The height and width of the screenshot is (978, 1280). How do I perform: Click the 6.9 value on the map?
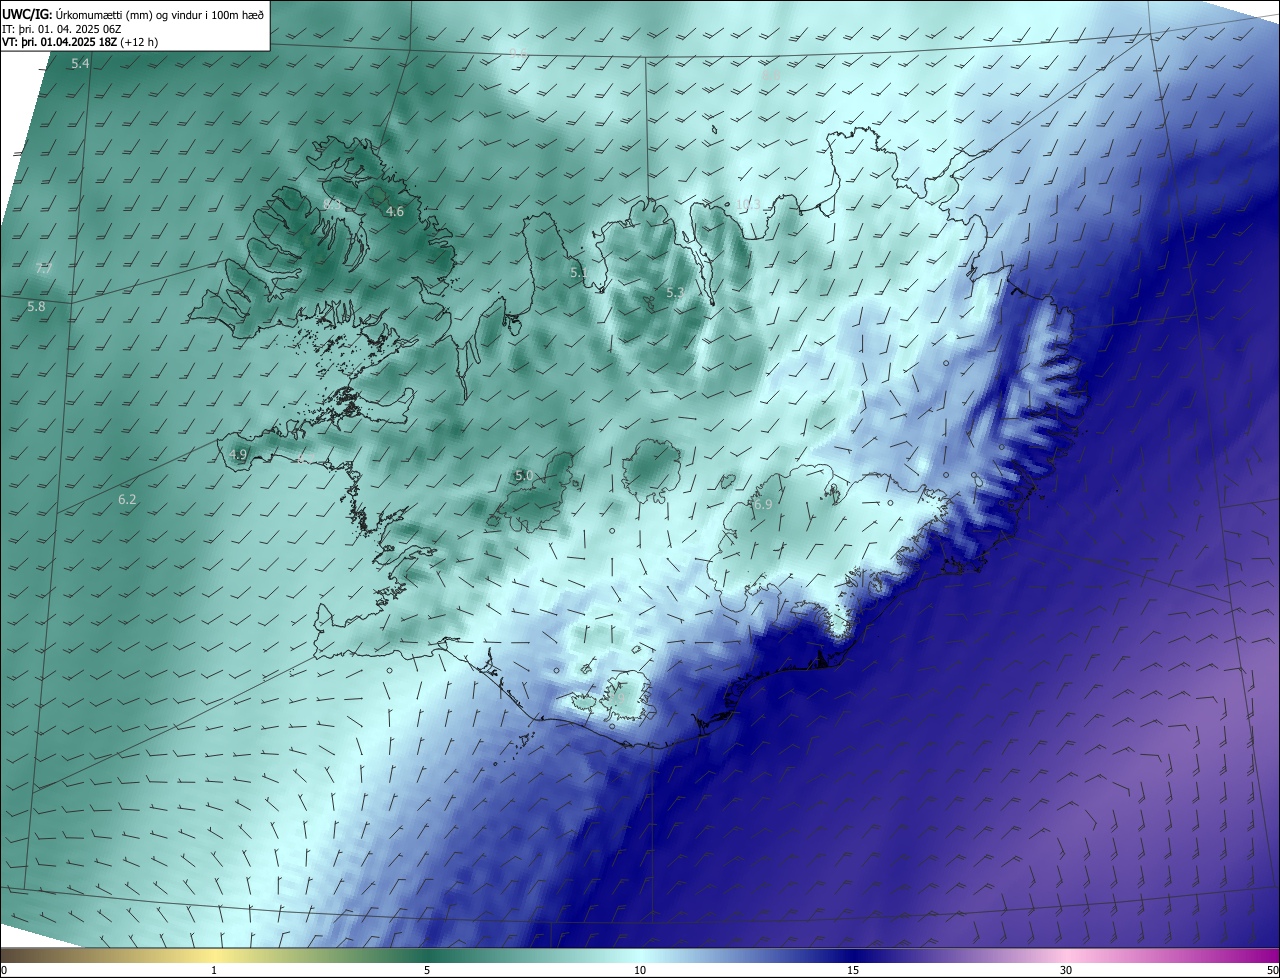[x=763, y=506]
